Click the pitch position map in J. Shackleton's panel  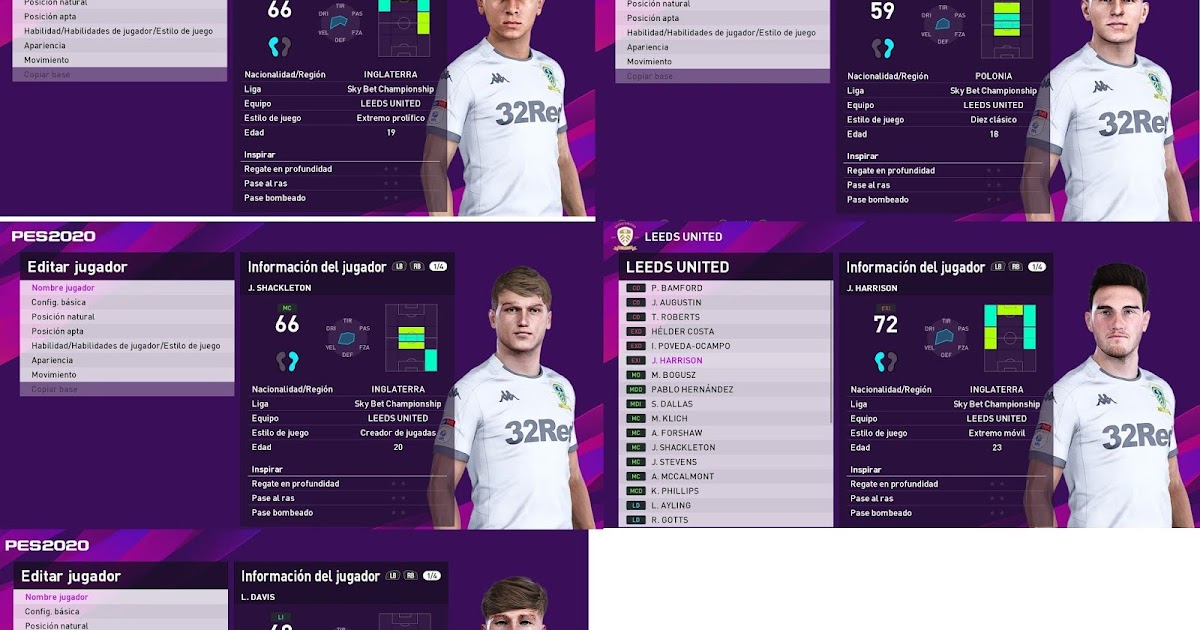411,338
